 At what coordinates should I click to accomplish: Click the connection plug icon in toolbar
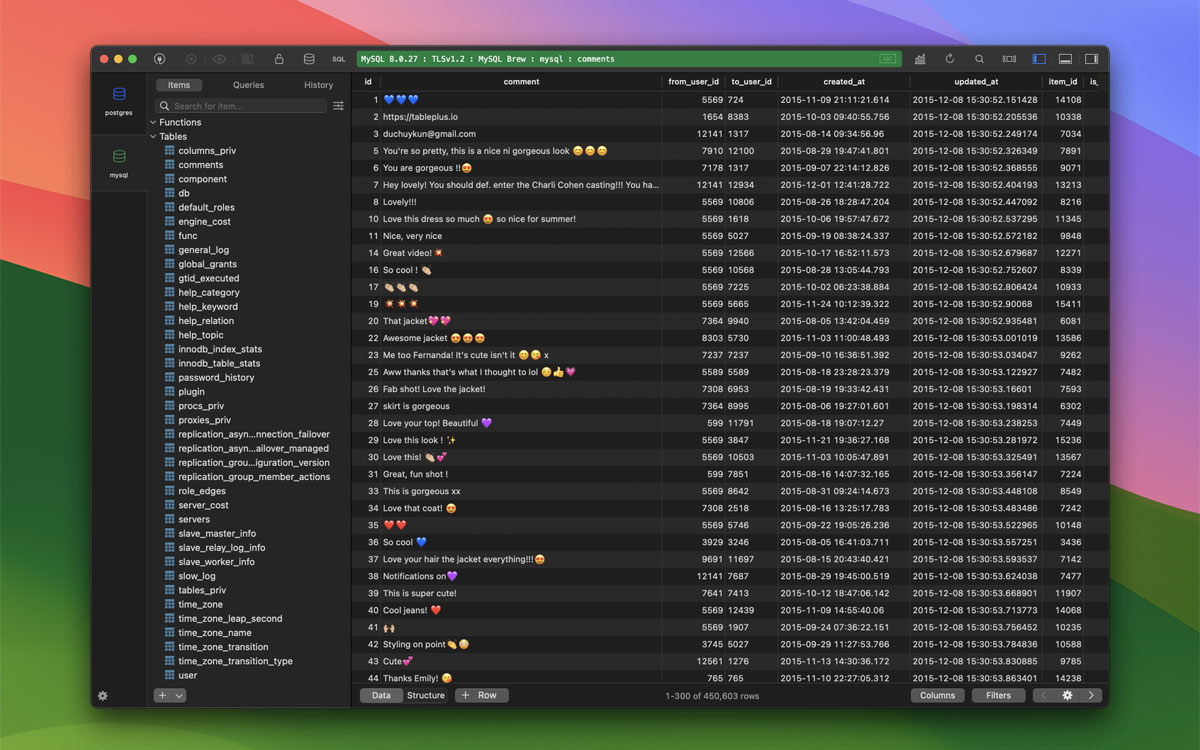click(x=160, y=59)
